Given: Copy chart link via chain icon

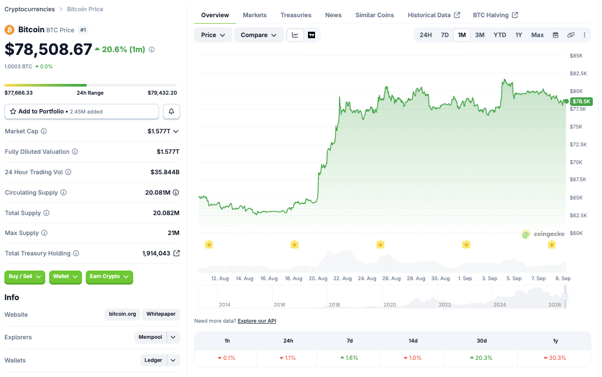Looking at the screenshot, I should 571,35.
